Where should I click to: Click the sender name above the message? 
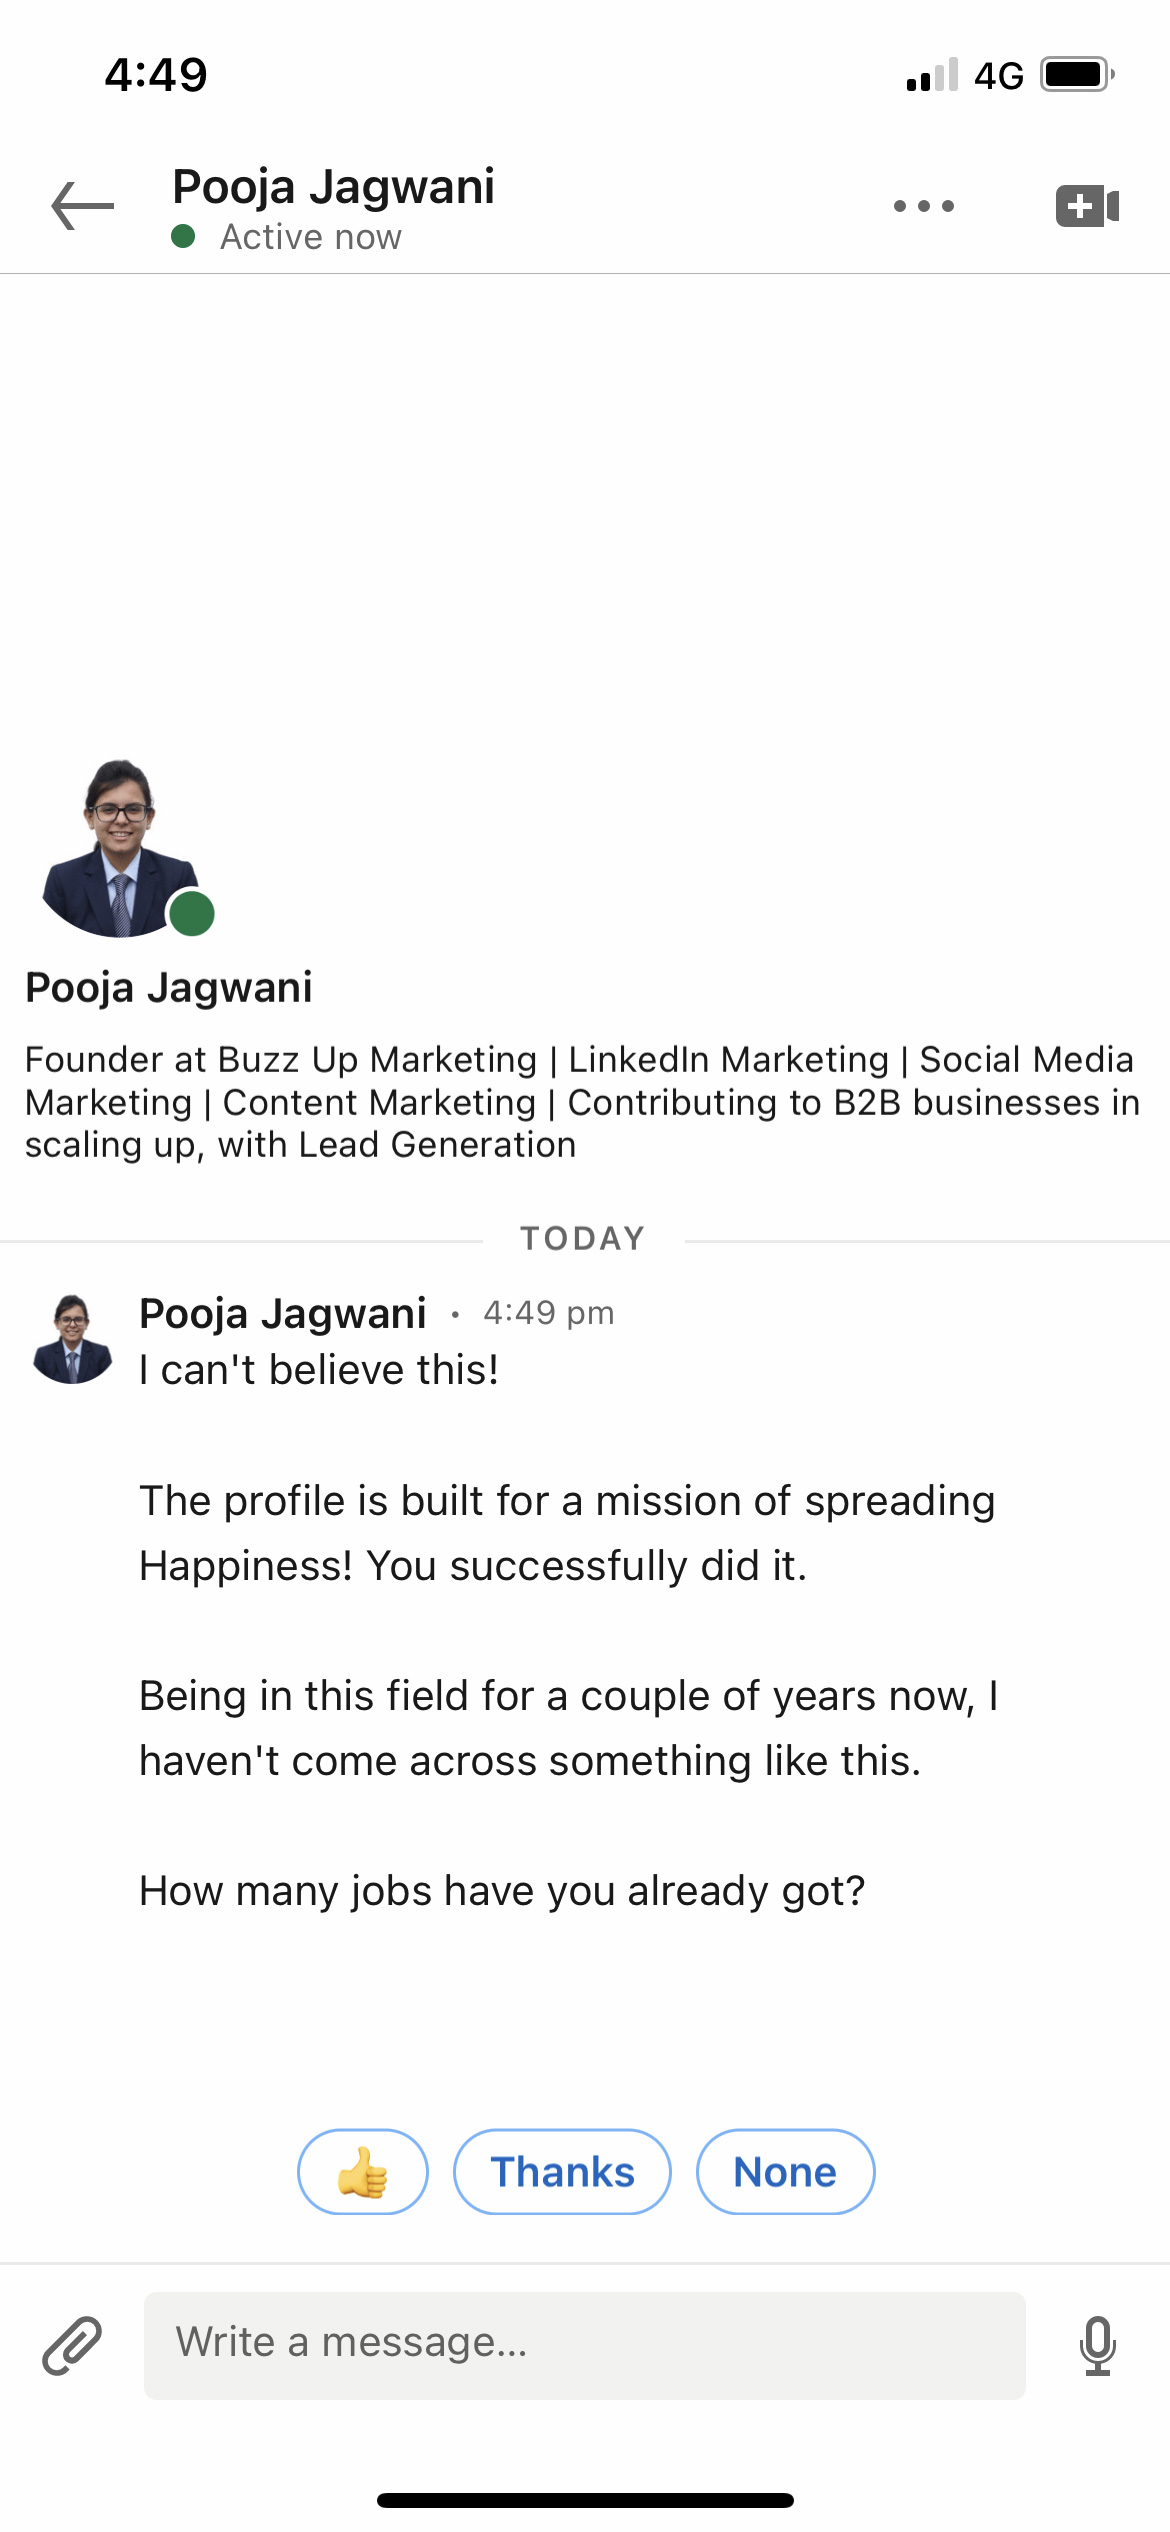(283, 1313)
